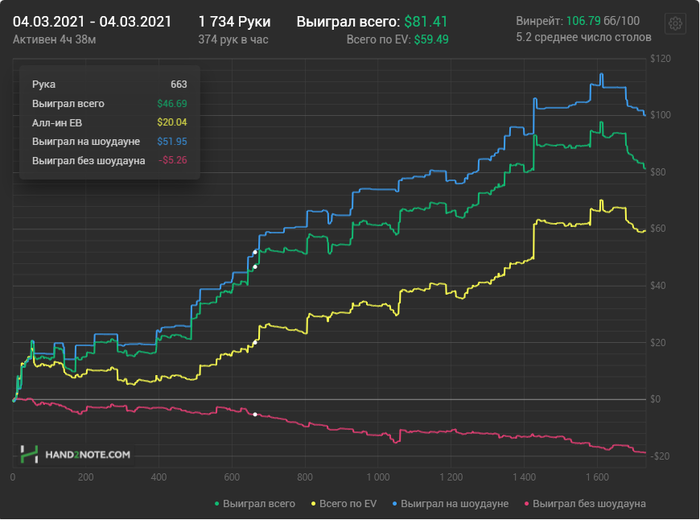Click the white marker on the green line
Viewport: 700px width, 520px height.
point(255,267)
